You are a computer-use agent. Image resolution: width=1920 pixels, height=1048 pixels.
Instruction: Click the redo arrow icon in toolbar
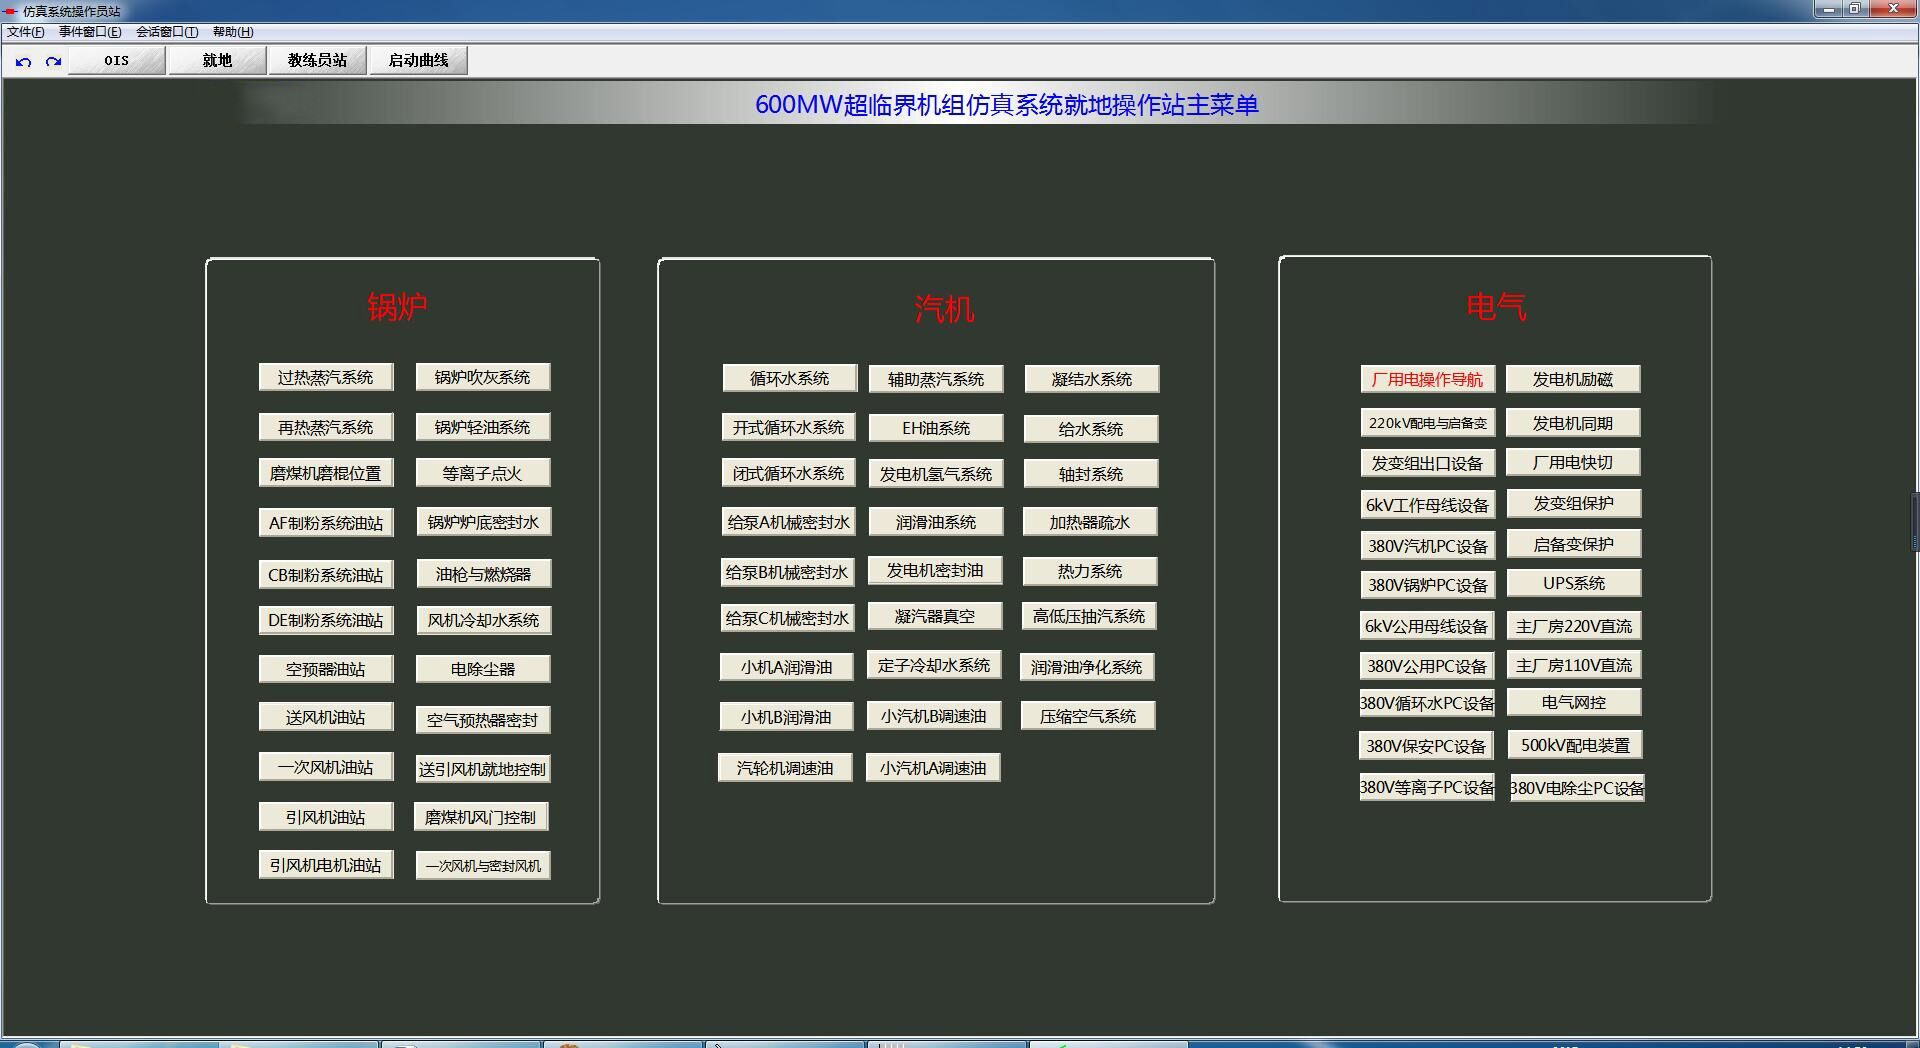(x=54, y=61)
